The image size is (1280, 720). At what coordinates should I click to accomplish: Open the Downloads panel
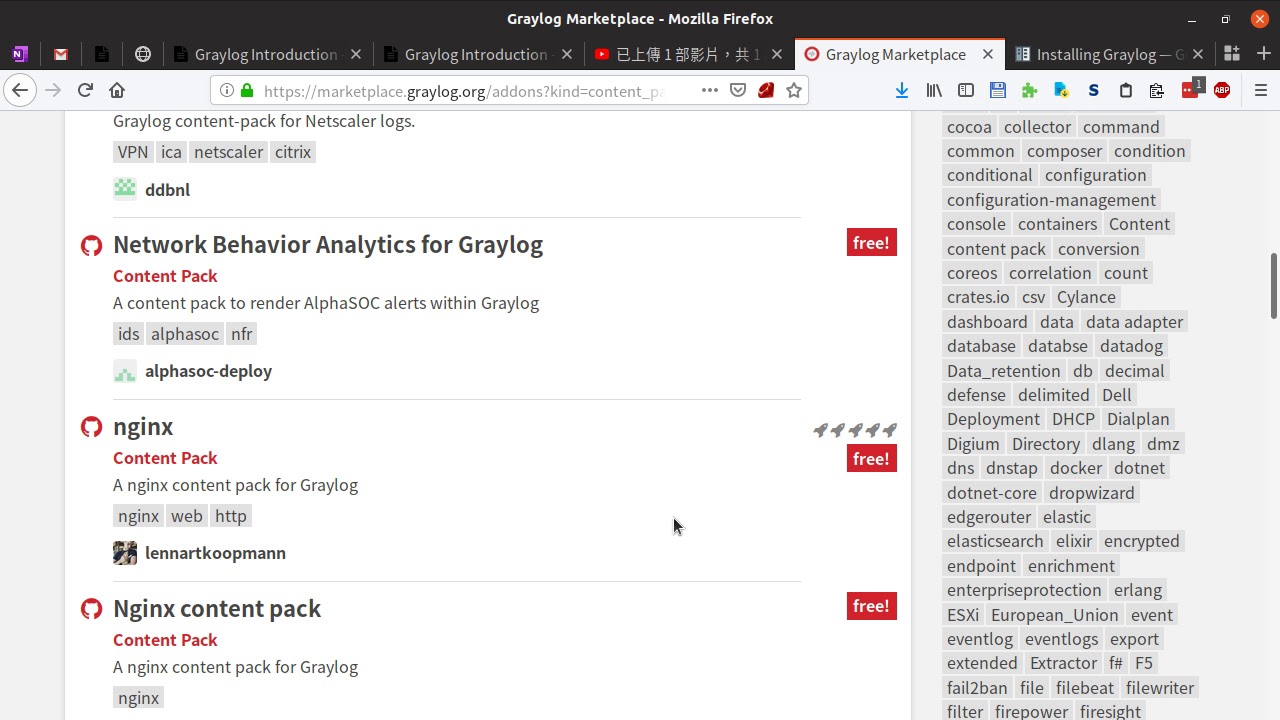(901, 90)
